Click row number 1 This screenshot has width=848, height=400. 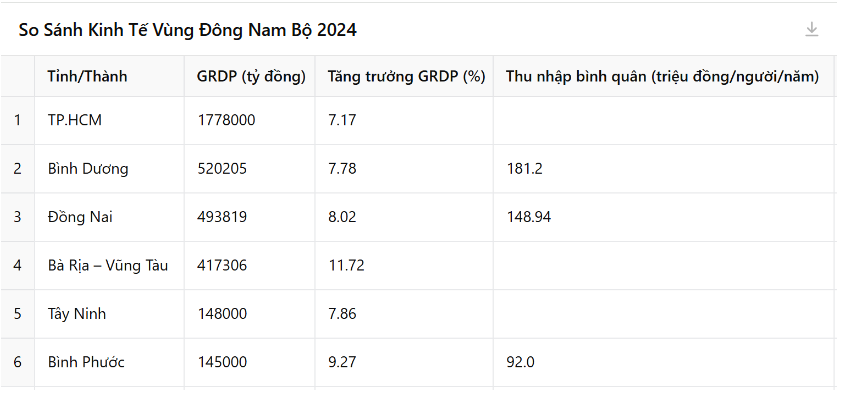17,120
